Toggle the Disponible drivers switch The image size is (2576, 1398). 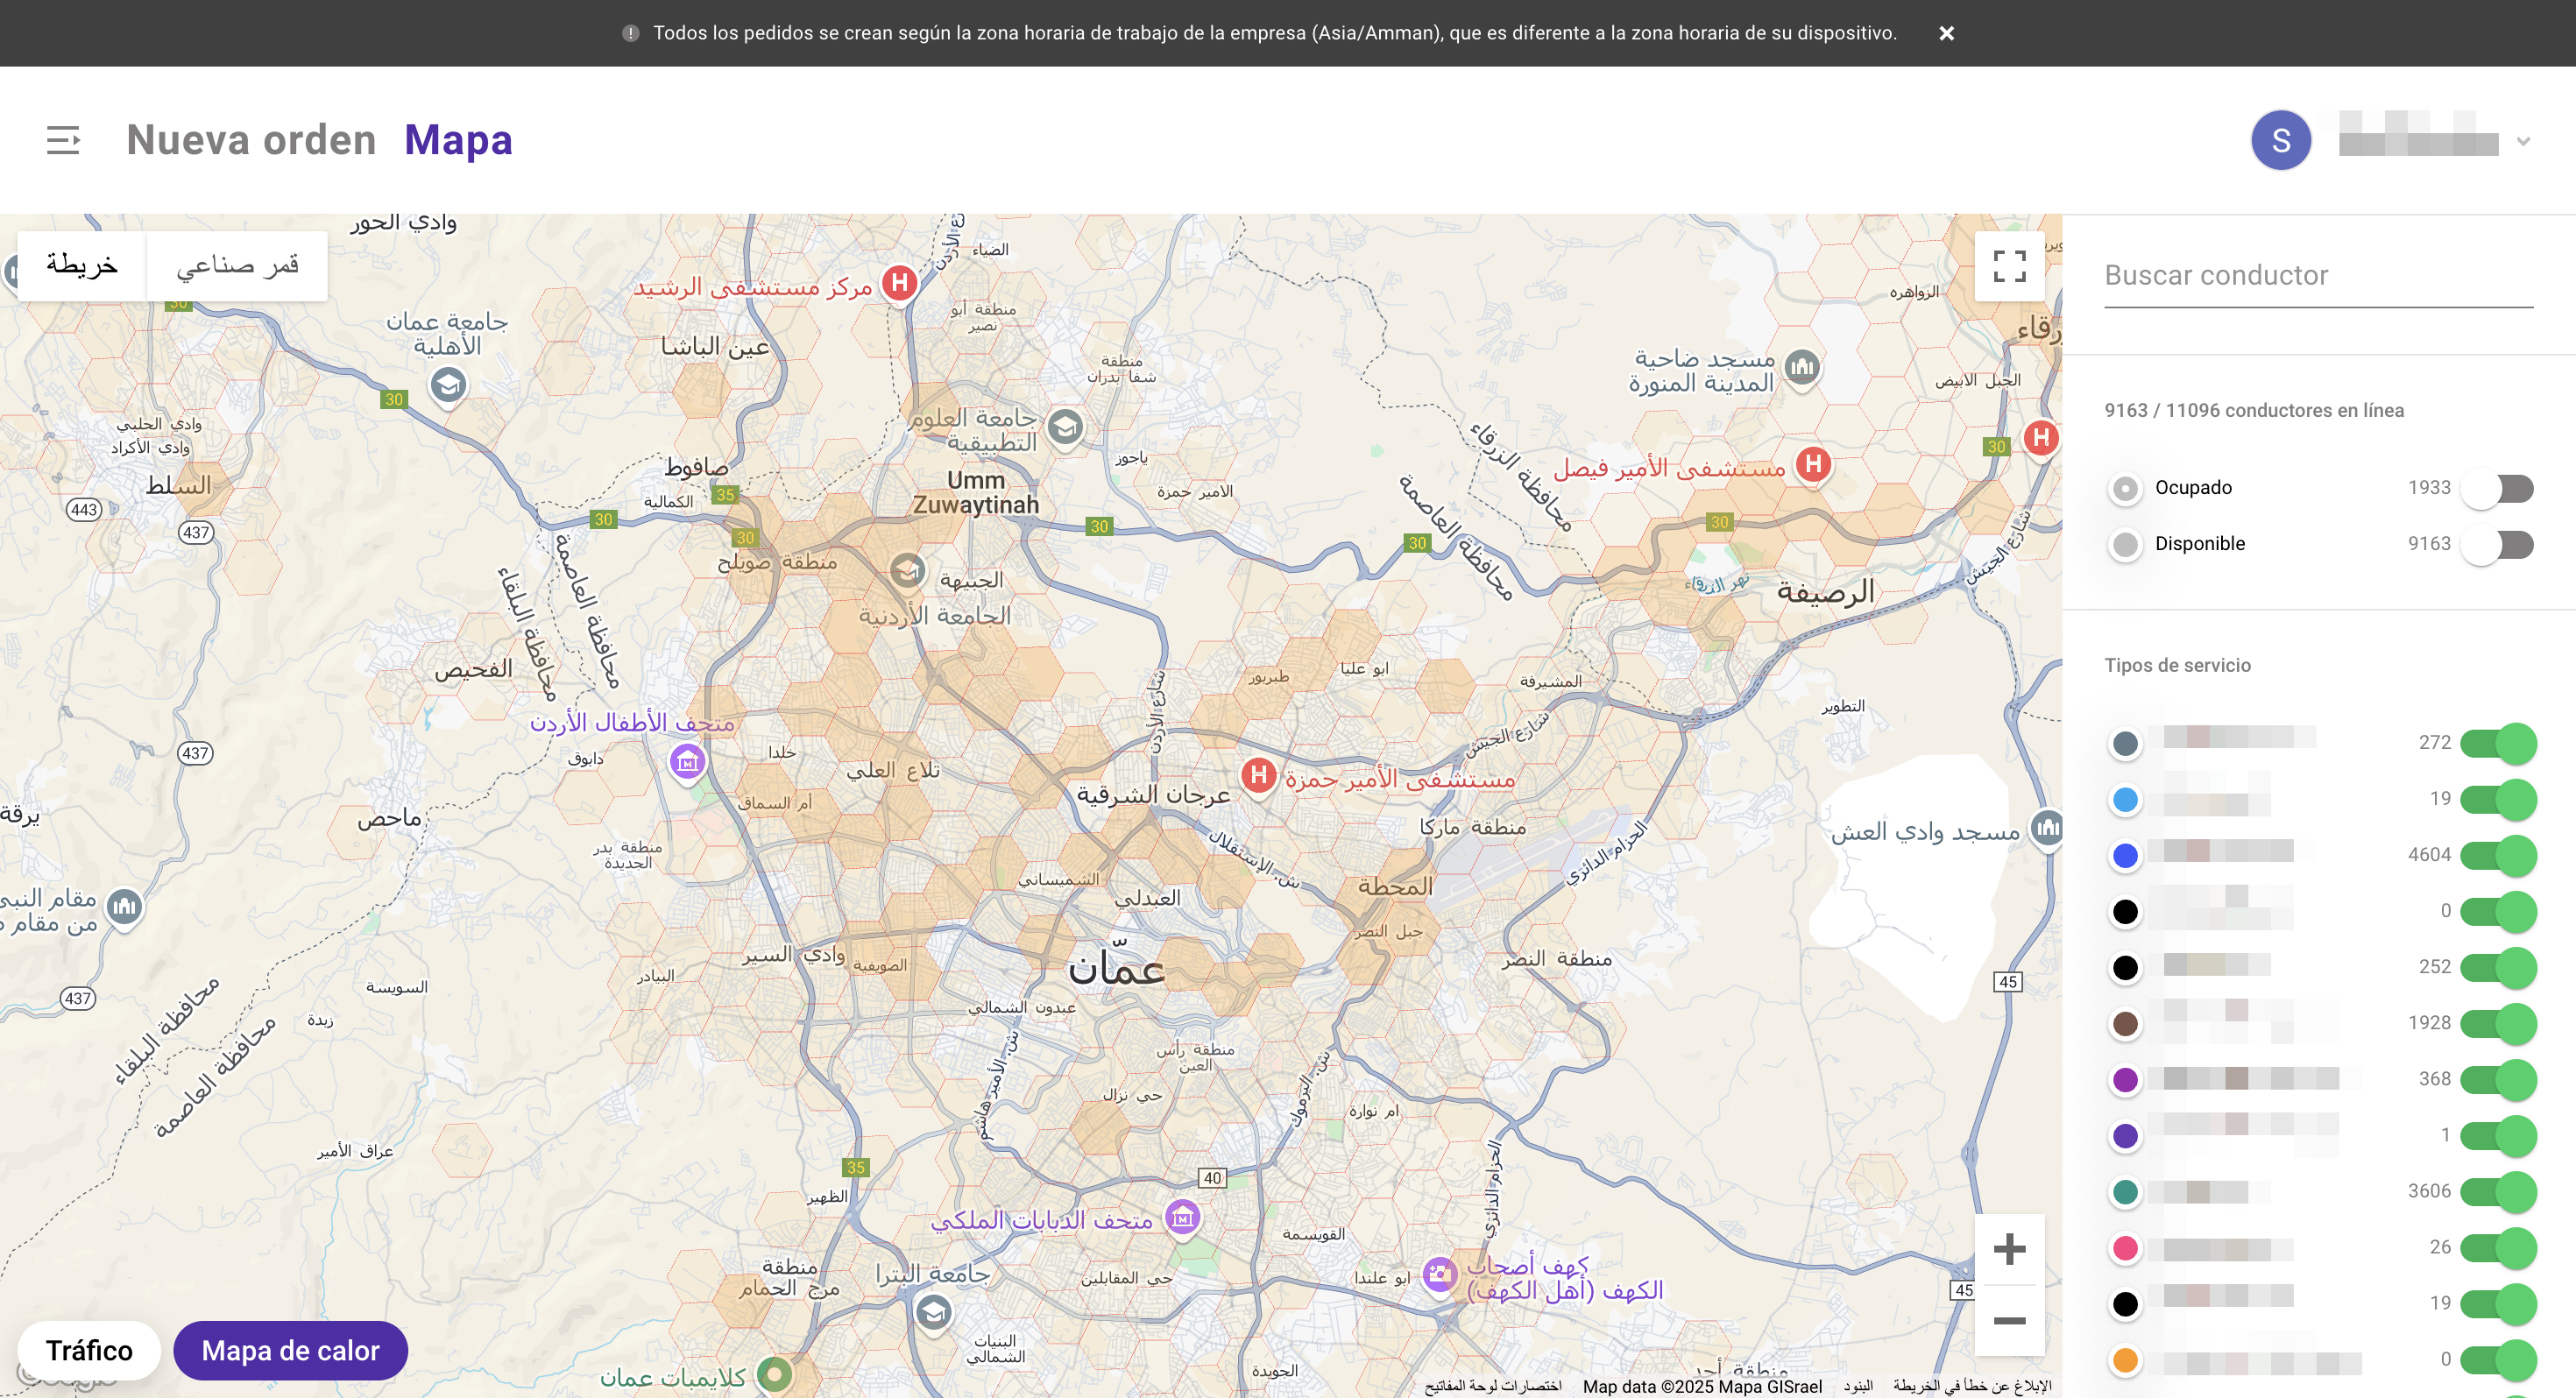click(x=2498, y=545)
